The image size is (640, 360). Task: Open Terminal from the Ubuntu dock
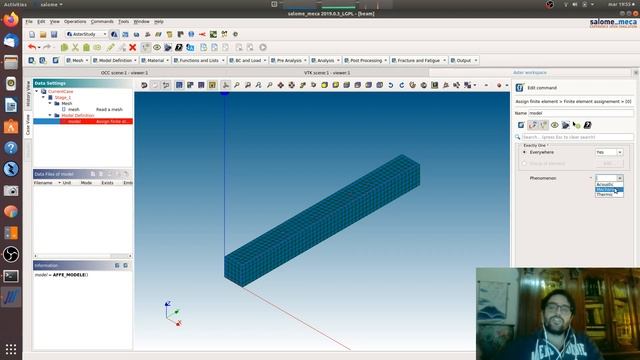pos(11,276)
